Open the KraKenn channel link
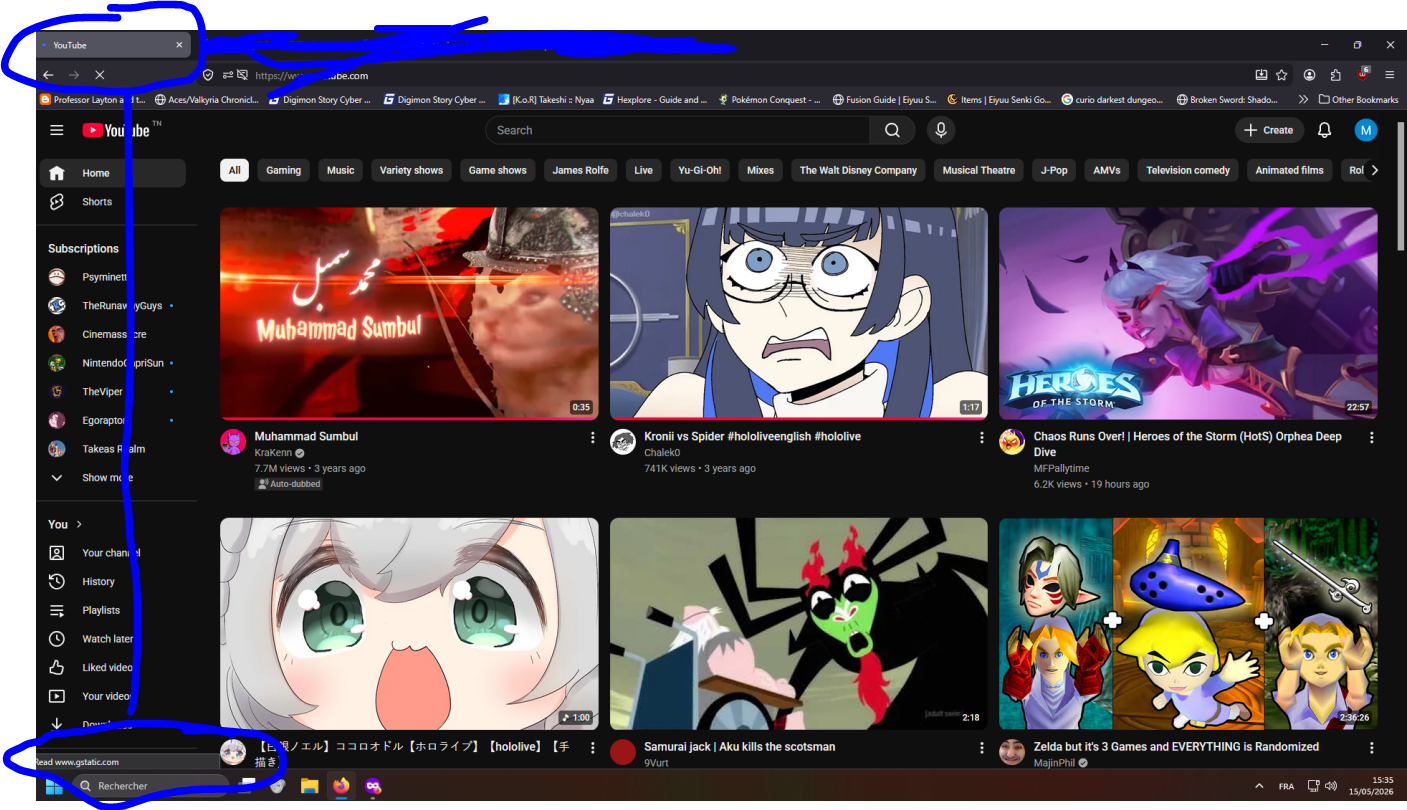The width and height of the screenshot is (1407, 810). click(x=274, y=453)
